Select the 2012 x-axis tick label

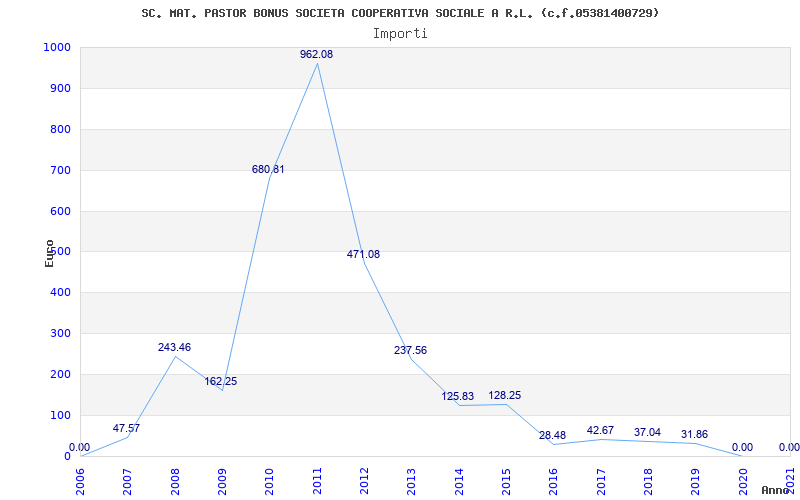click(364, 481)
